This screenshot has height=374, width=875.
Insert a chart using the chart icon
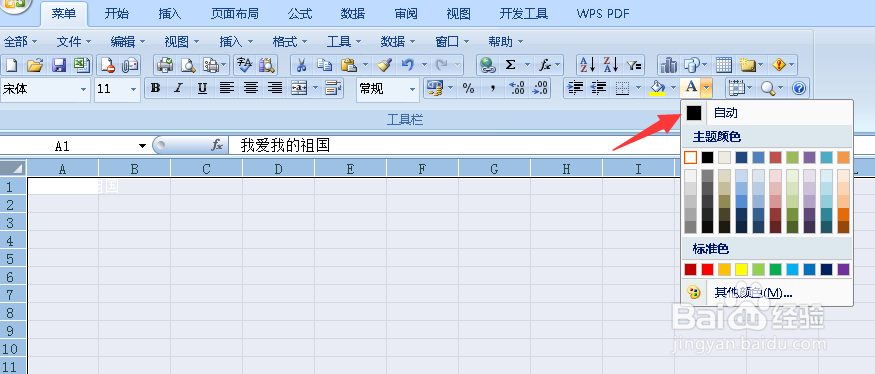(669, 65)
